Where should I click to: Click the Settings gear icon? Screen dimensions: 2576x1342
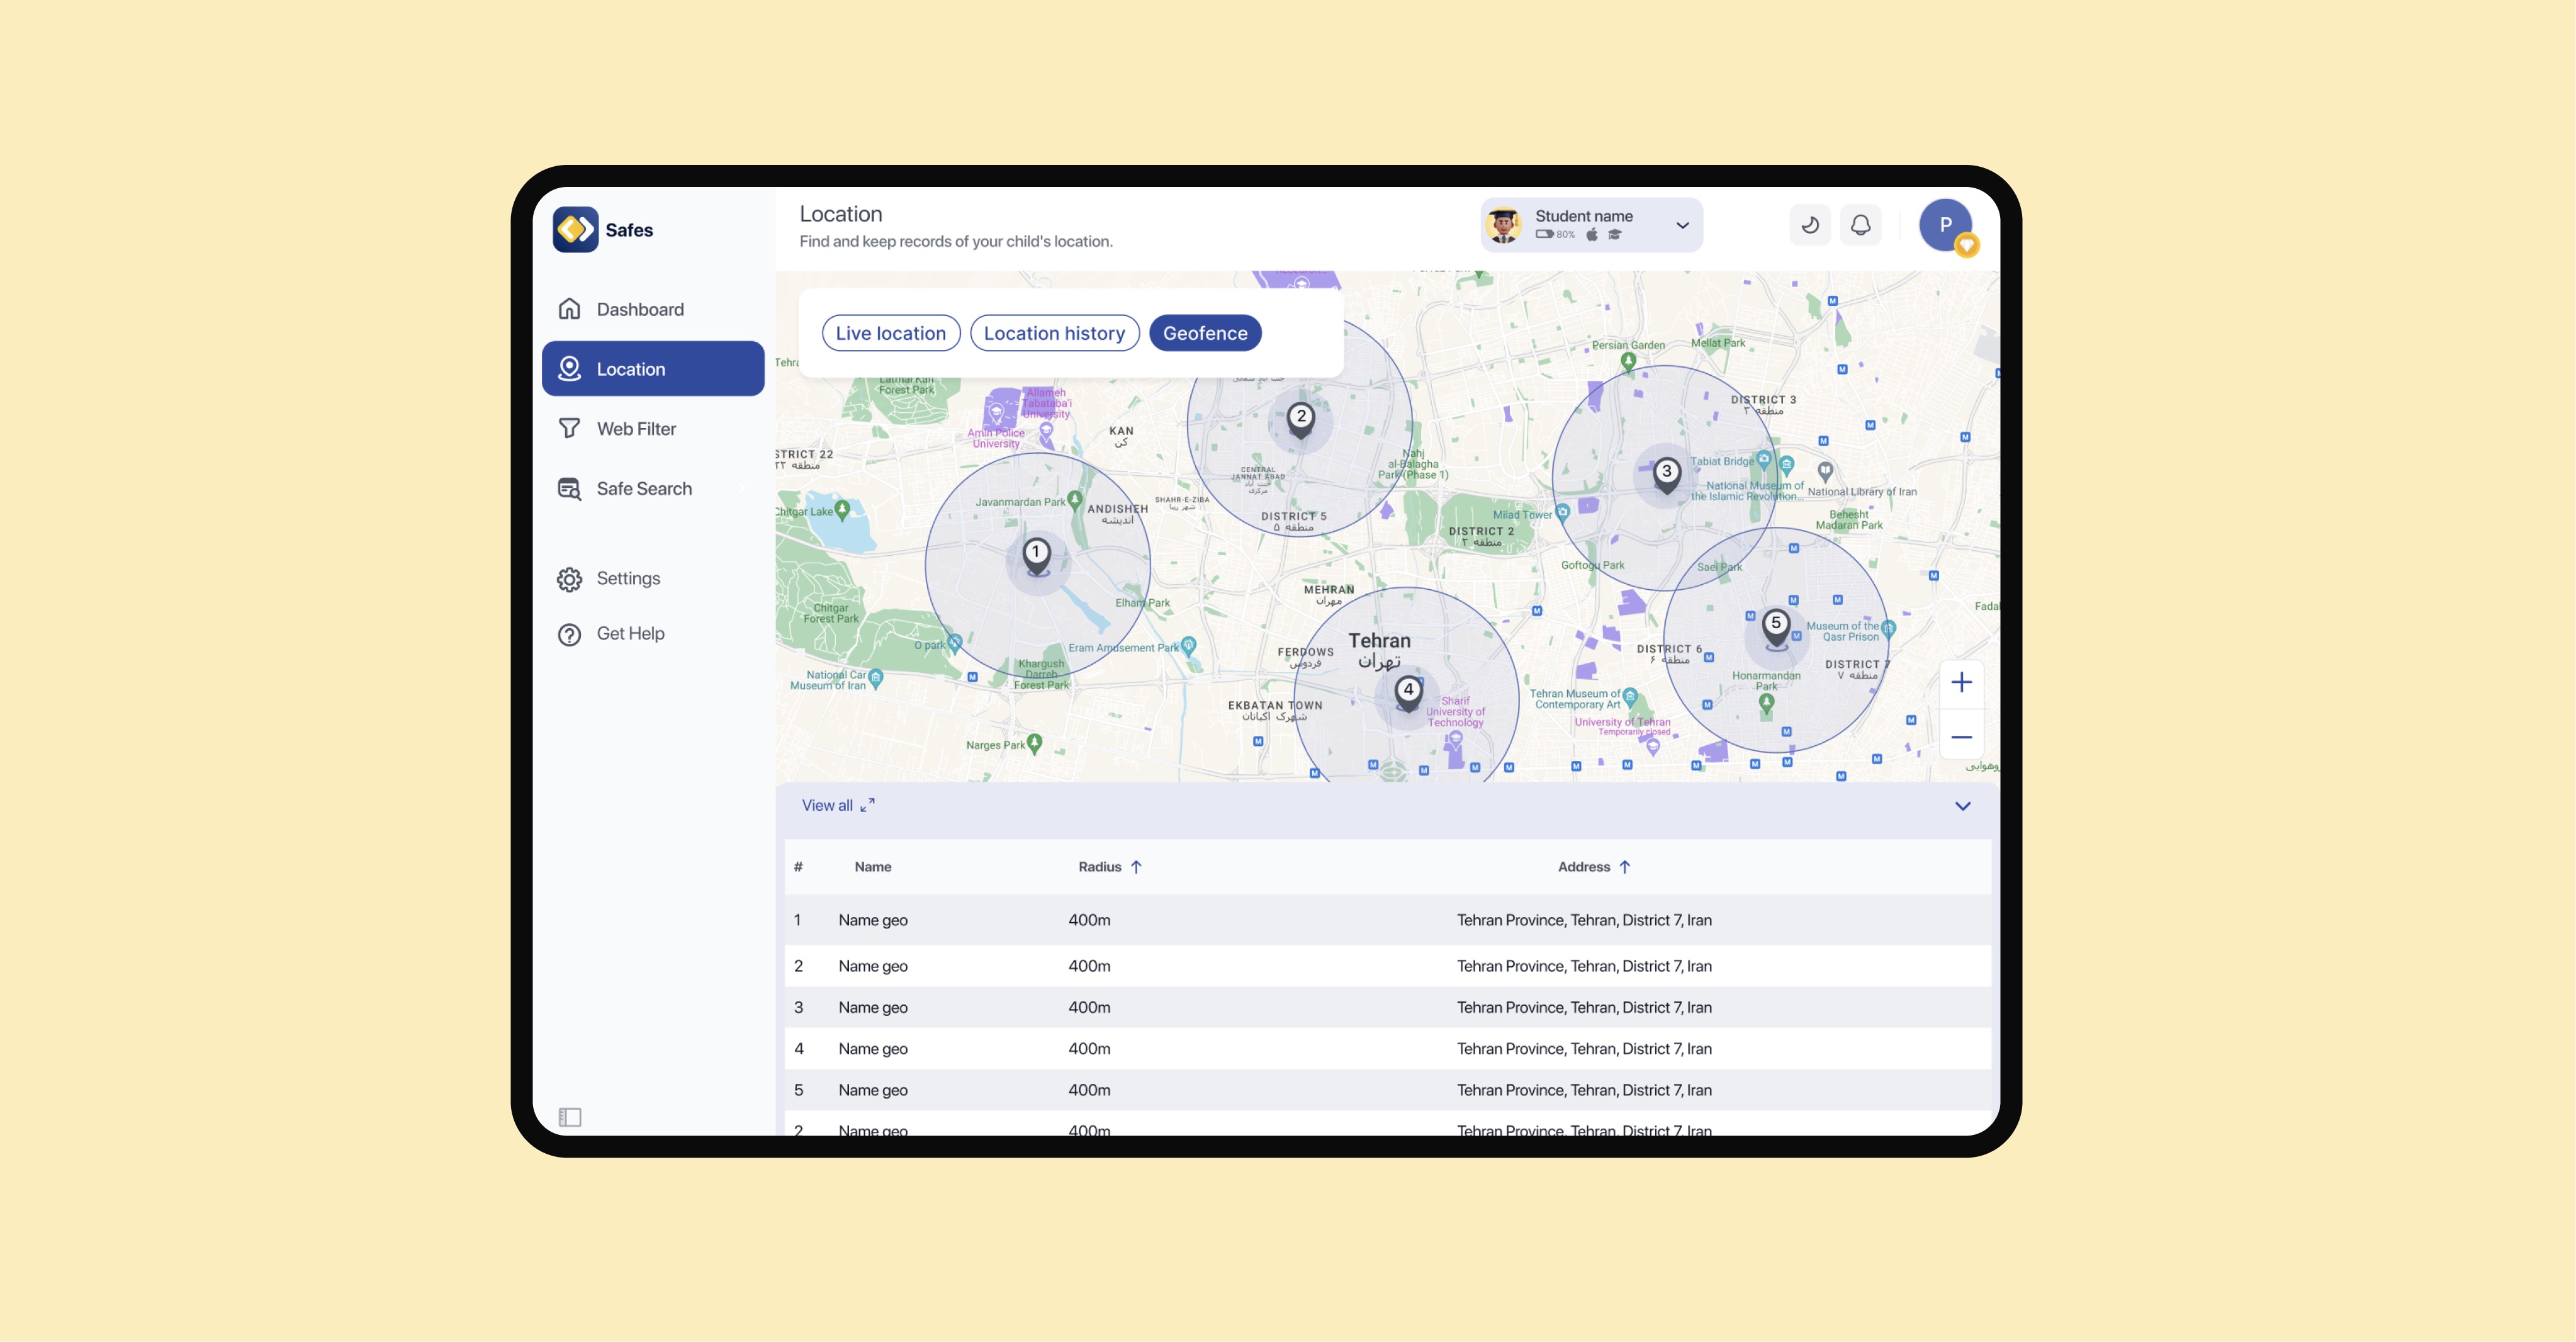pos(569,579)
